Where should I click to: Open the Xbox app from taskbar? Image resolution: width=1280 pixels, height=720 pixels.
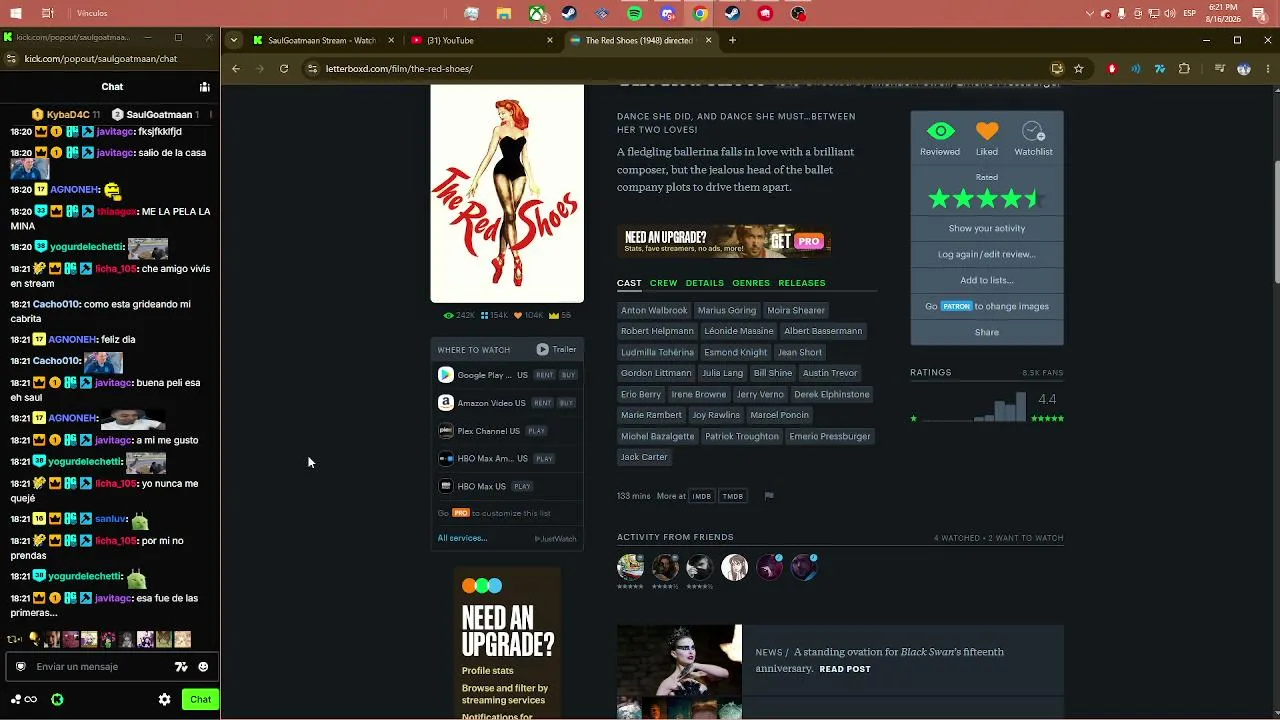[x=537, y=14]
